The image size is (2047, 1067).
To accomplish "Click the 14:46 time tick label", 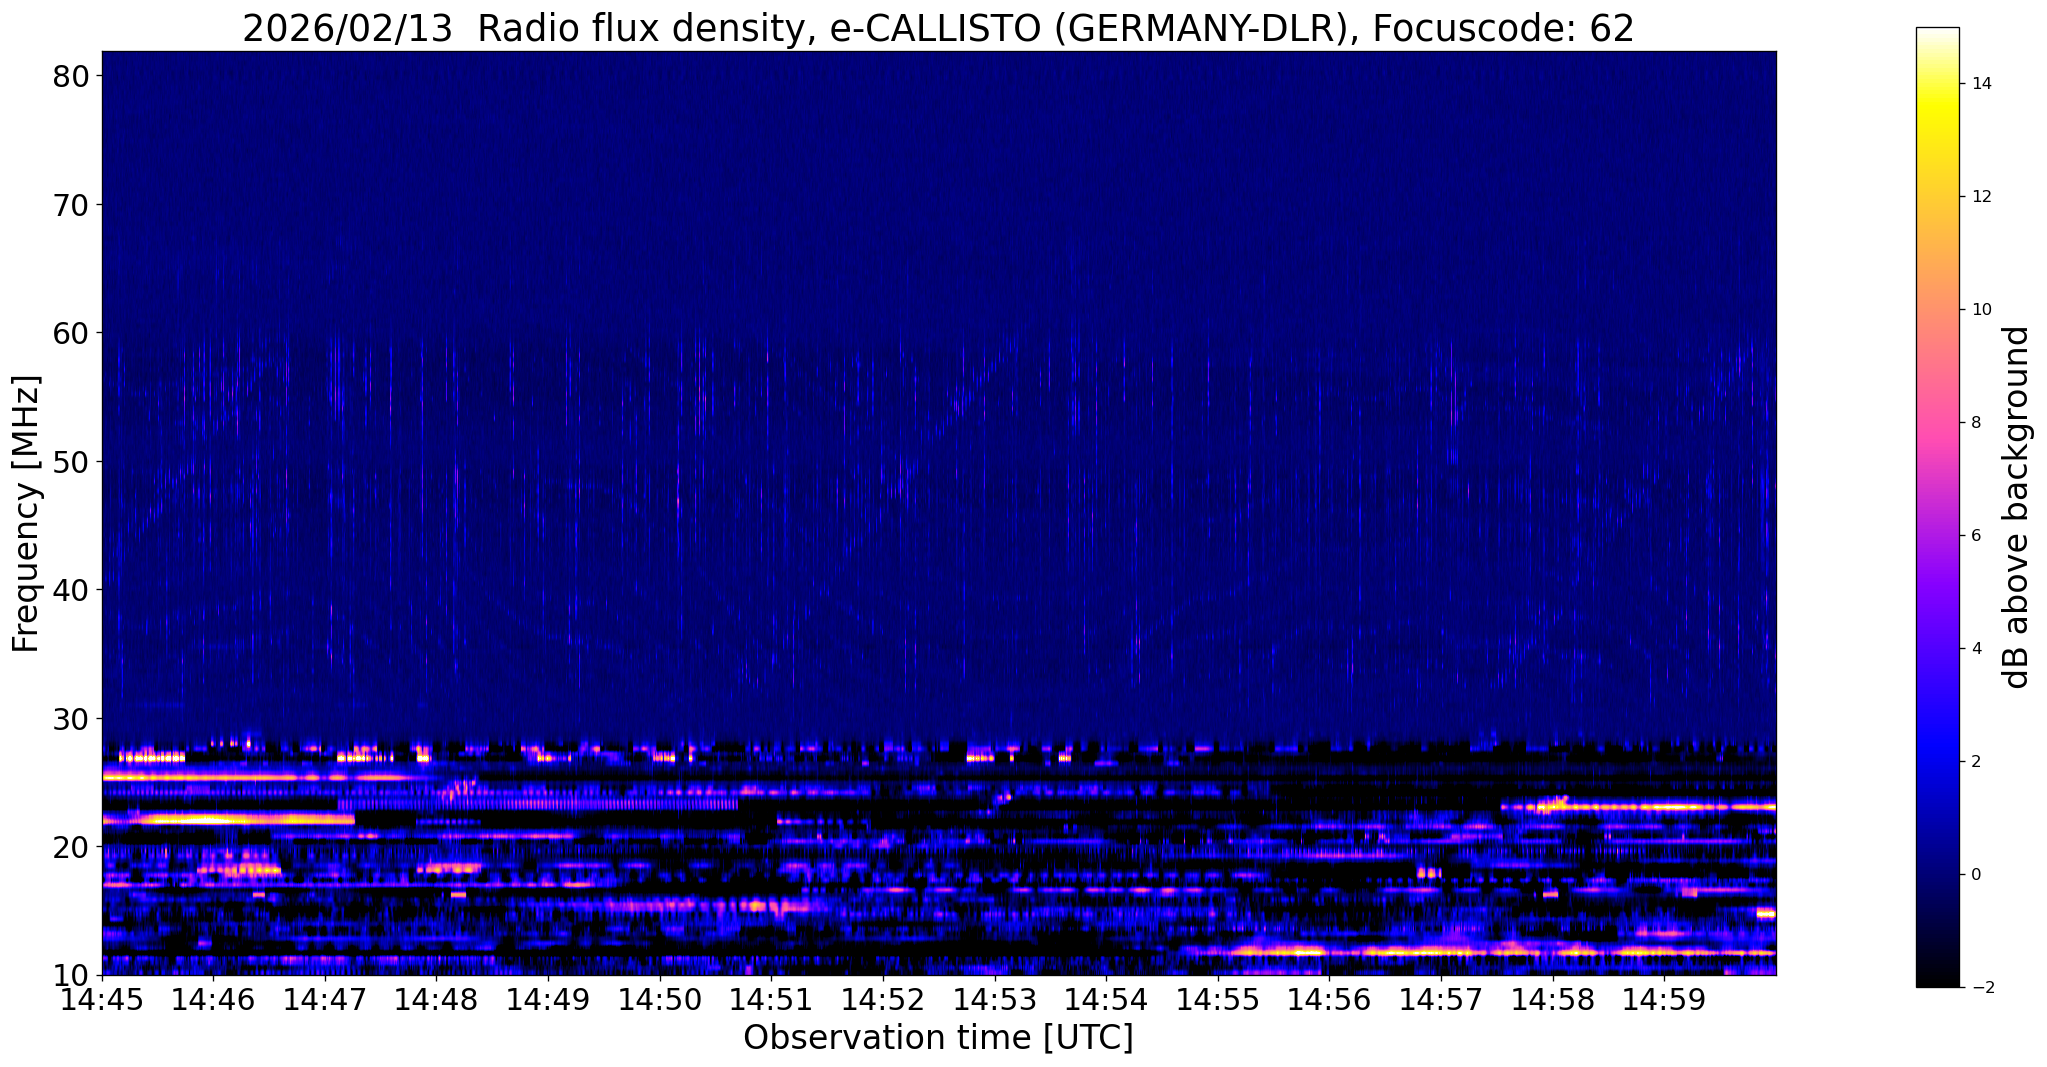I will pyautogui.click(x=213, y=998).
